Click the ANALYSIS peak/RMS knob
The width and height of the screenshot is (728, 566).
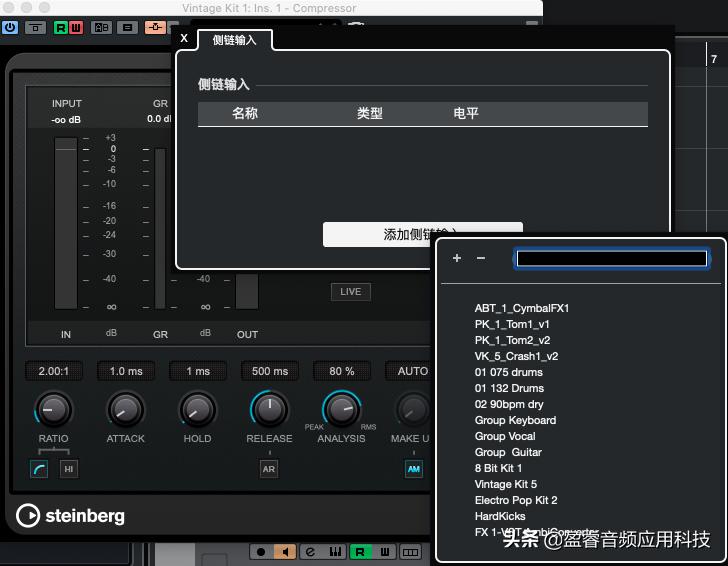coord(341,409)
